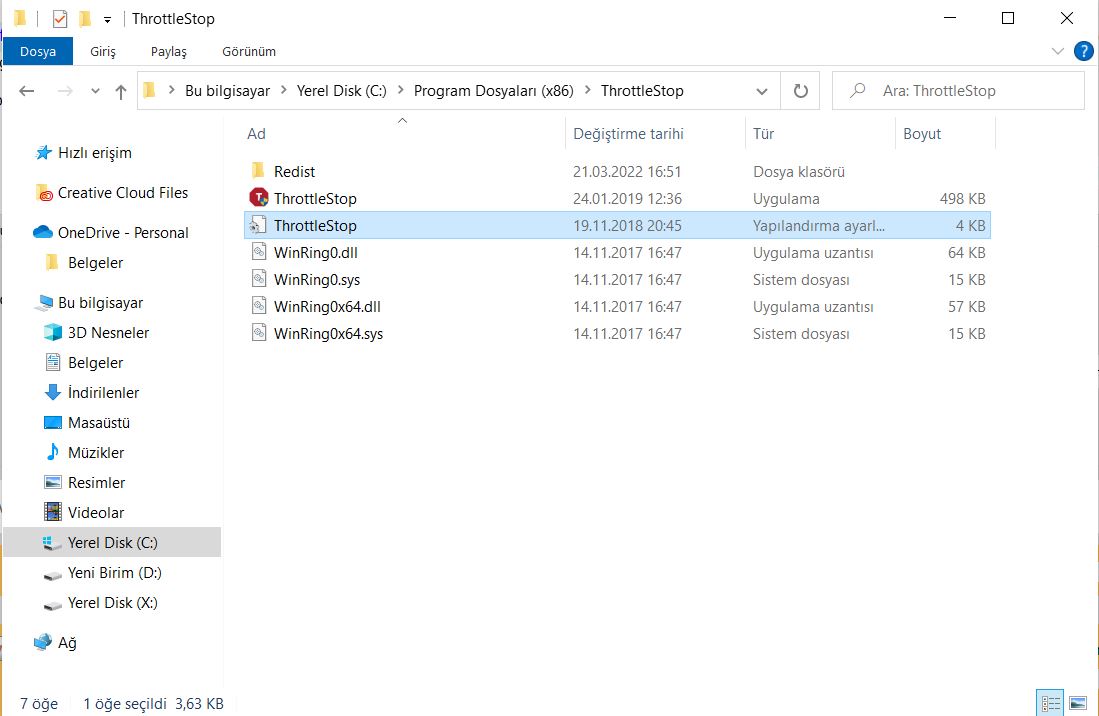Expand the address bar history dropdown
Viewport: 1099px width, 716px height.
762,91
